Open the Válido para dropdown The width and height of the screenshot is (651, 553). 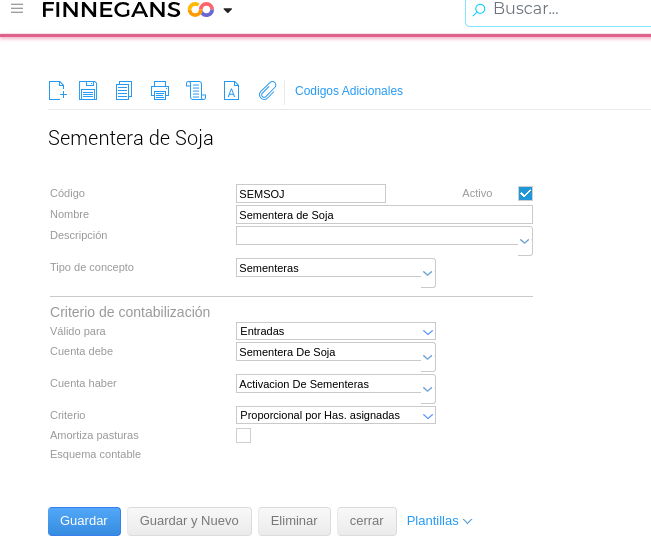[428, 331]
